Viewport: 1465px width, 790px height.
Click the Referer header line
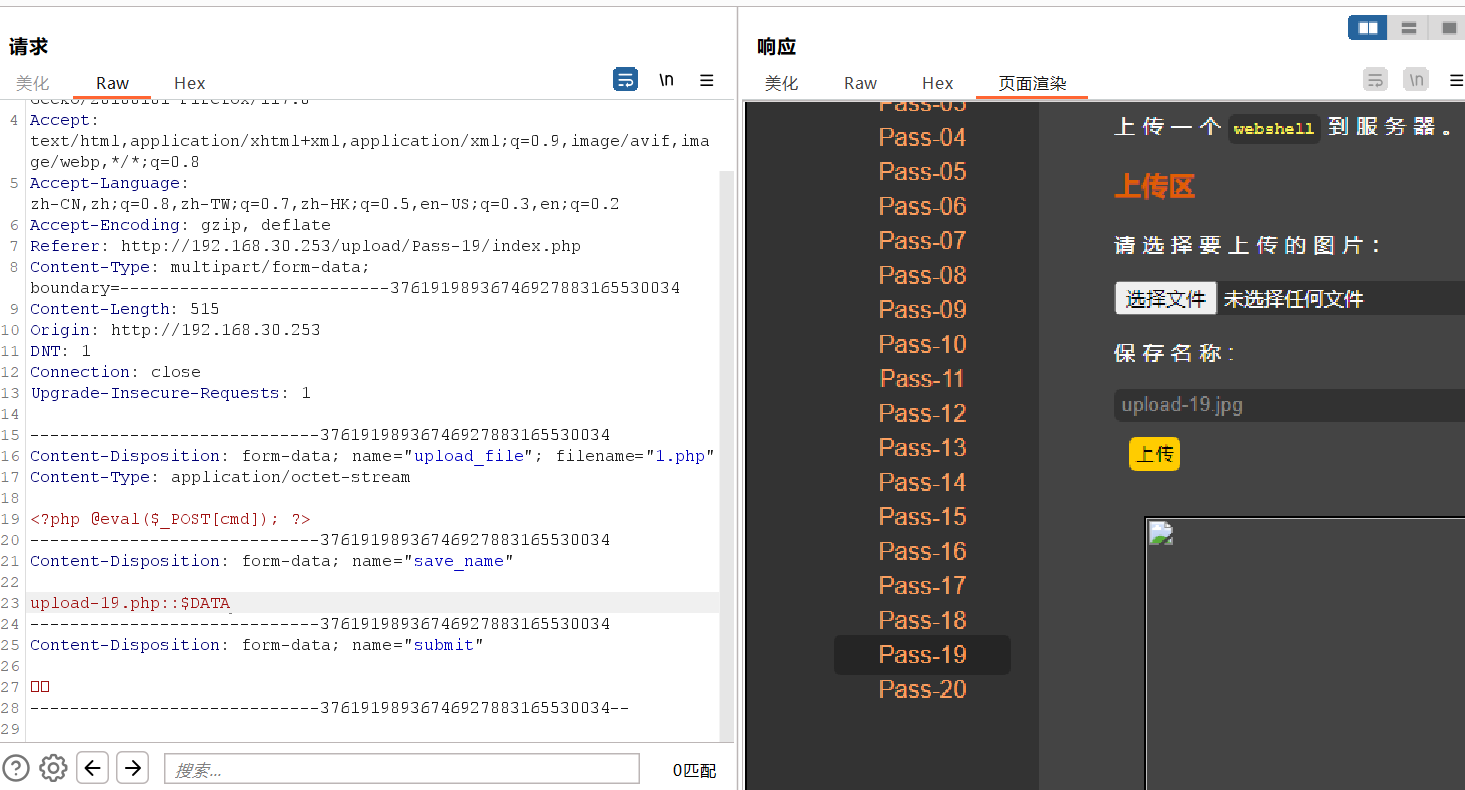305,246
